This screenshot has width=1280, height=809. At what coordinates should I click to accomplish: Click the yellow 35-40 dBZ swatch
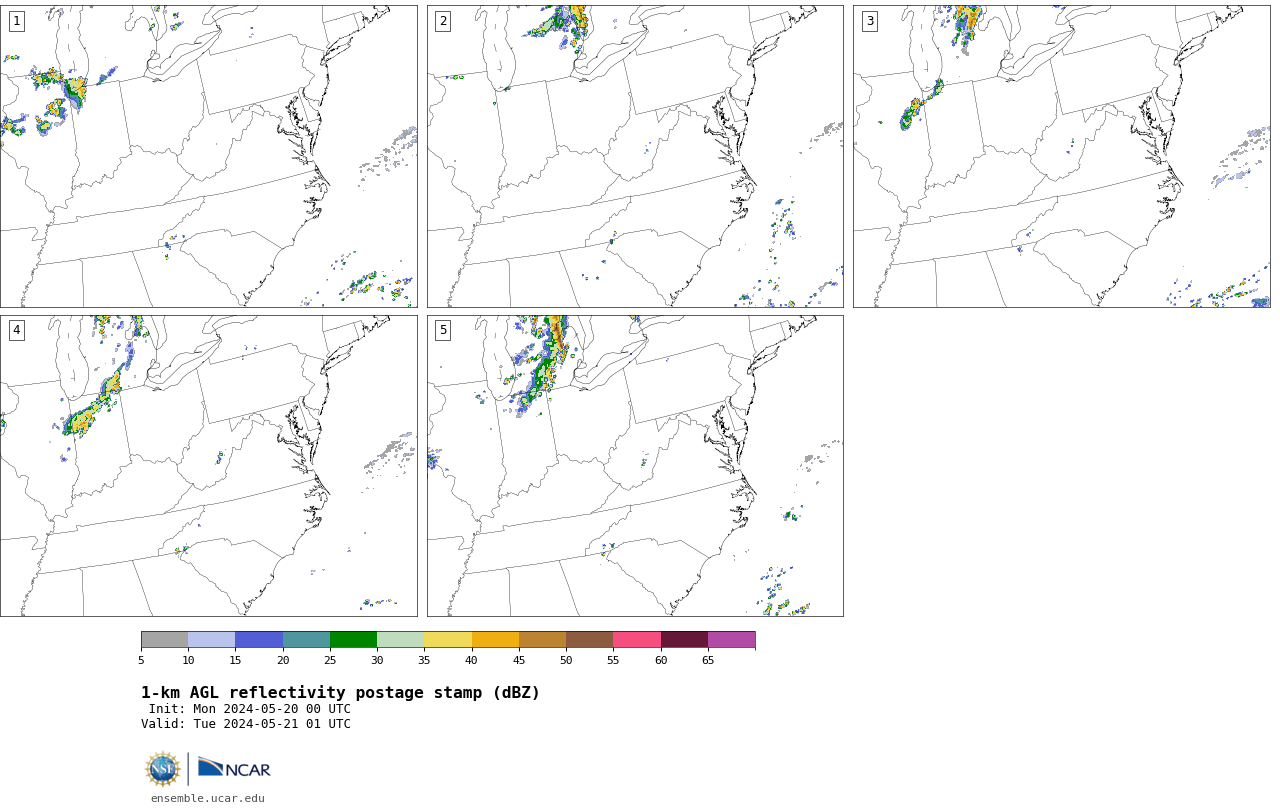[448, 640]
